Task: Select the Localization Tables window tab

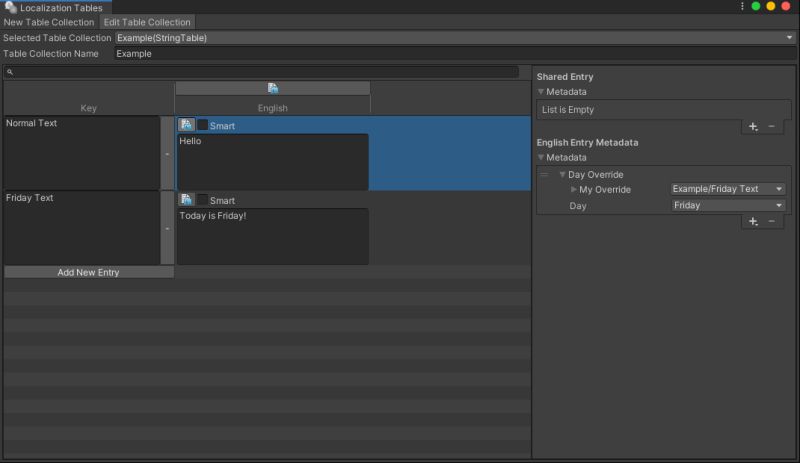Action: coord(56,8)
